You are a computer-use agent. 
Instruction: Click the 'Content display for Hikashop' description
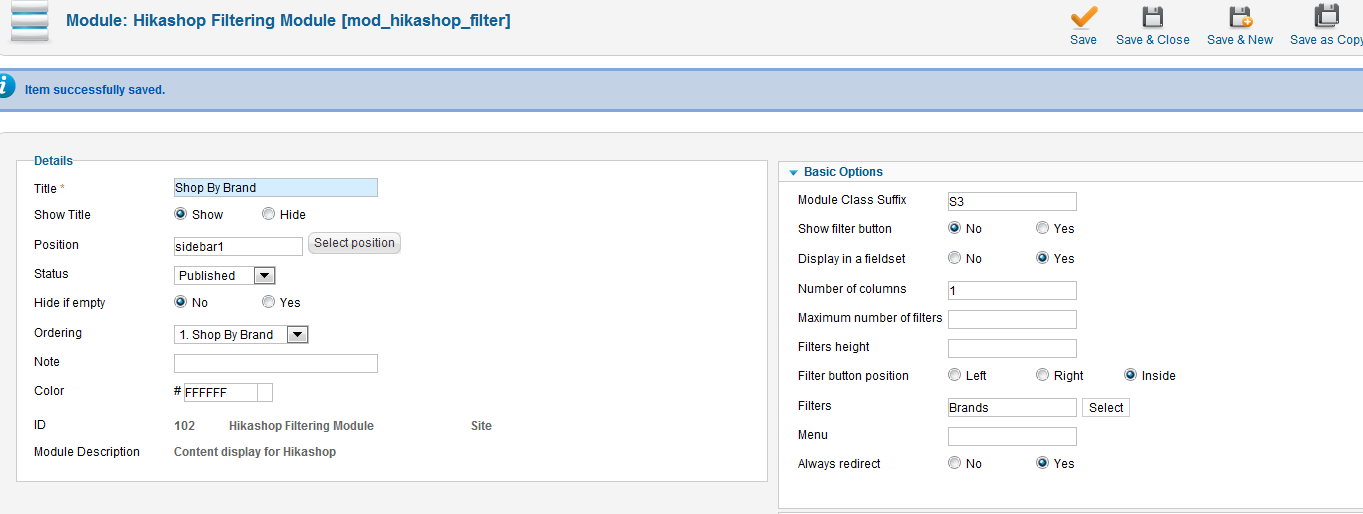click(255, 451)
